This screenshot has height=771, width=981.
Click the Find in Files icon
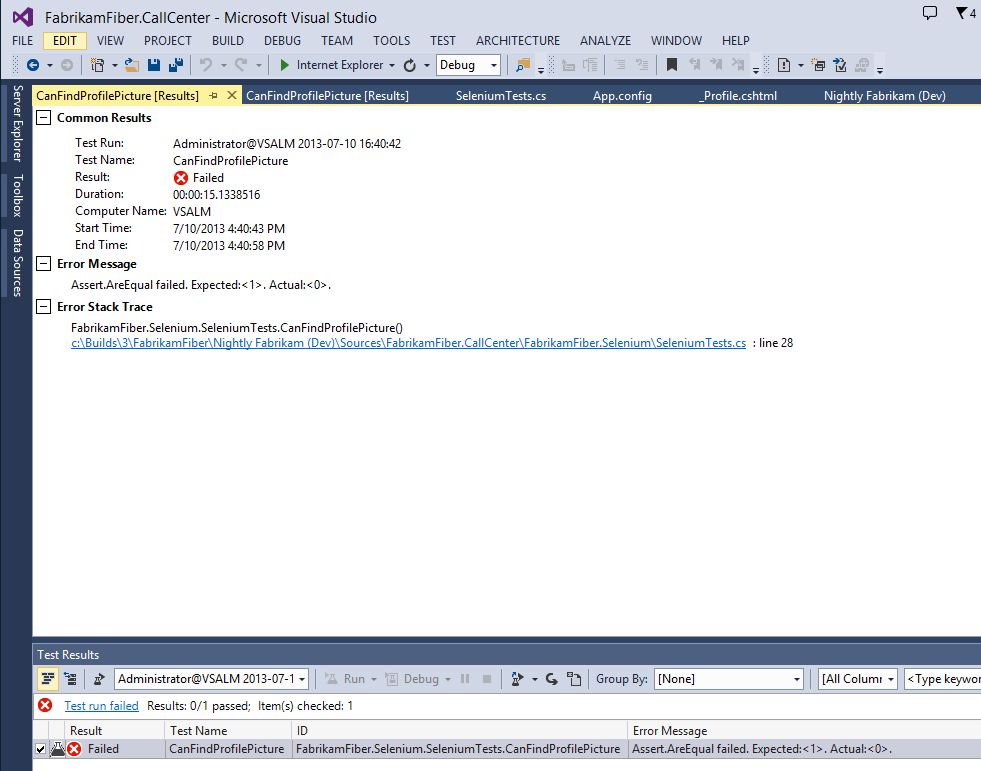[x=523, y=65]
